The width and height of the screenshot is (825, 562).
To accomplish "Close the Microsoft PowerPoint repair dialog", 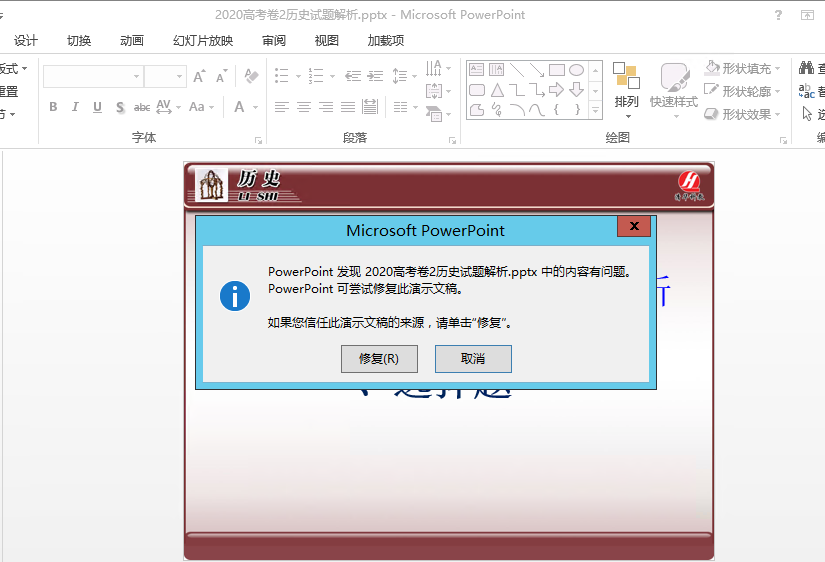I will [634, 226].
